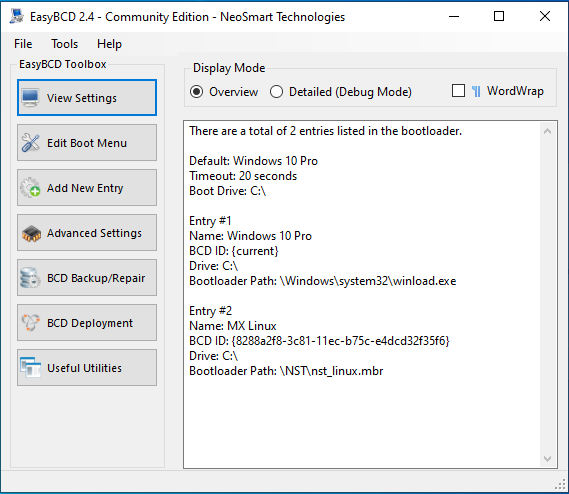Image resolution: width=569 pixels, height=494 pixels.
Task: Open Advanced Settings section
Action: [x=87, y=233]
